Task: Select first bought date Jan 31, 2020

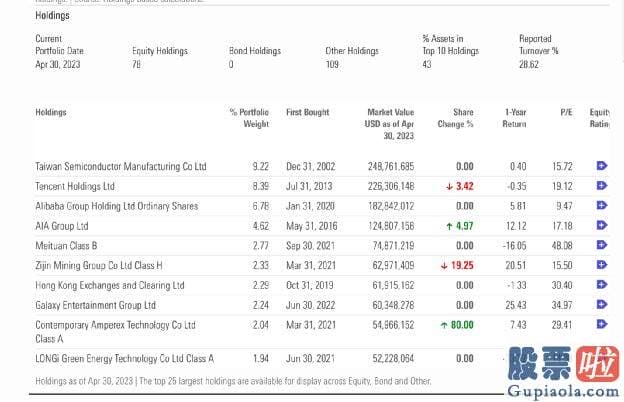Action: coord(310,206)
